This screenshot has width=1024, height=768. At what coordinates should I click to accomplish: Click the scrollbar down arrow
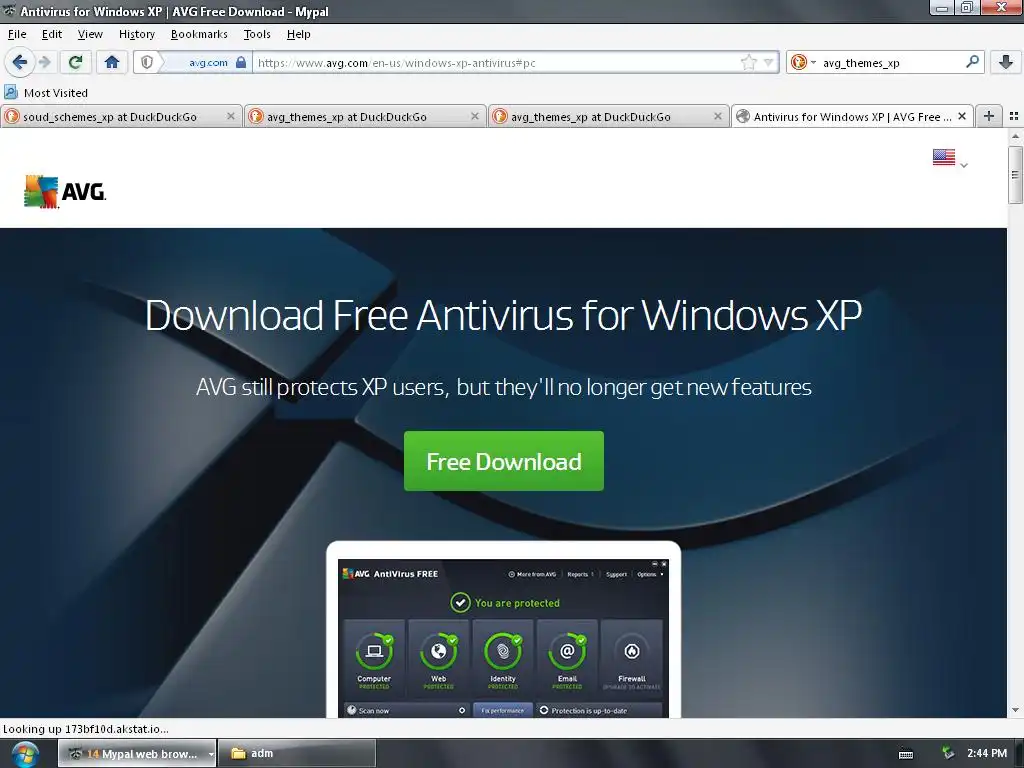coord(1015,710)
